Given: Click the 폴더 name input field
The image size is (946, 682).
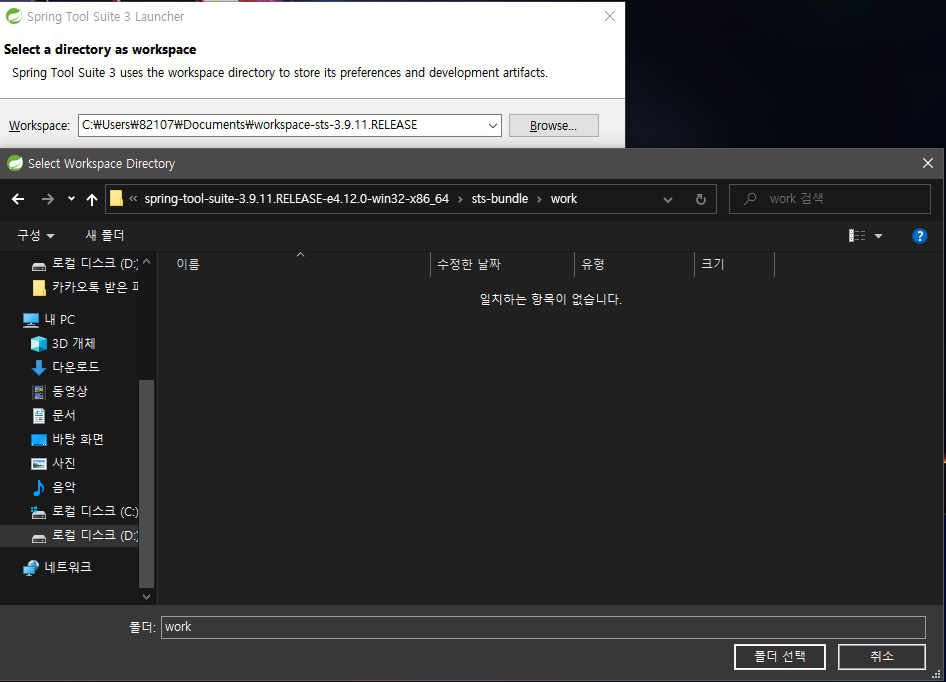Looking at the screenshot, I should tap(543, 627).
